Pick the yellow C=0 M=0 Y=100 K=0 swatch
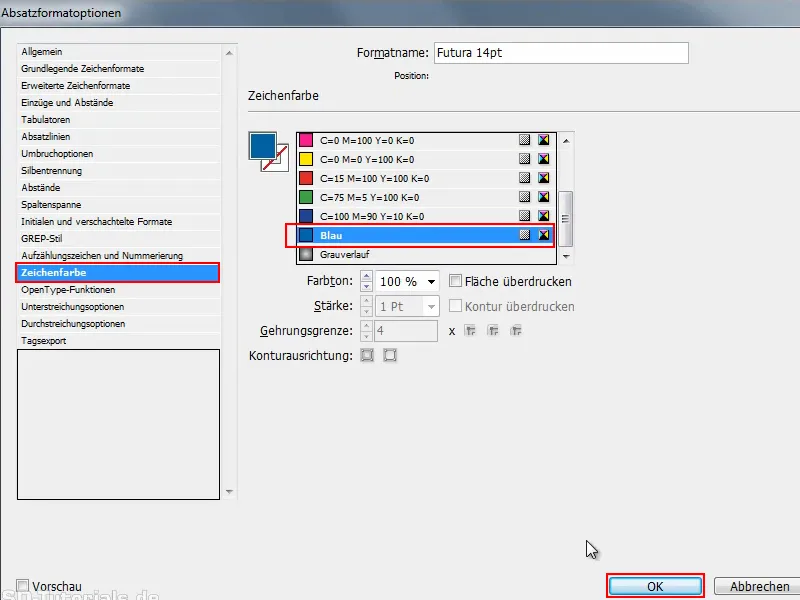Screen dimensions: 800x600 click(306, 159)
